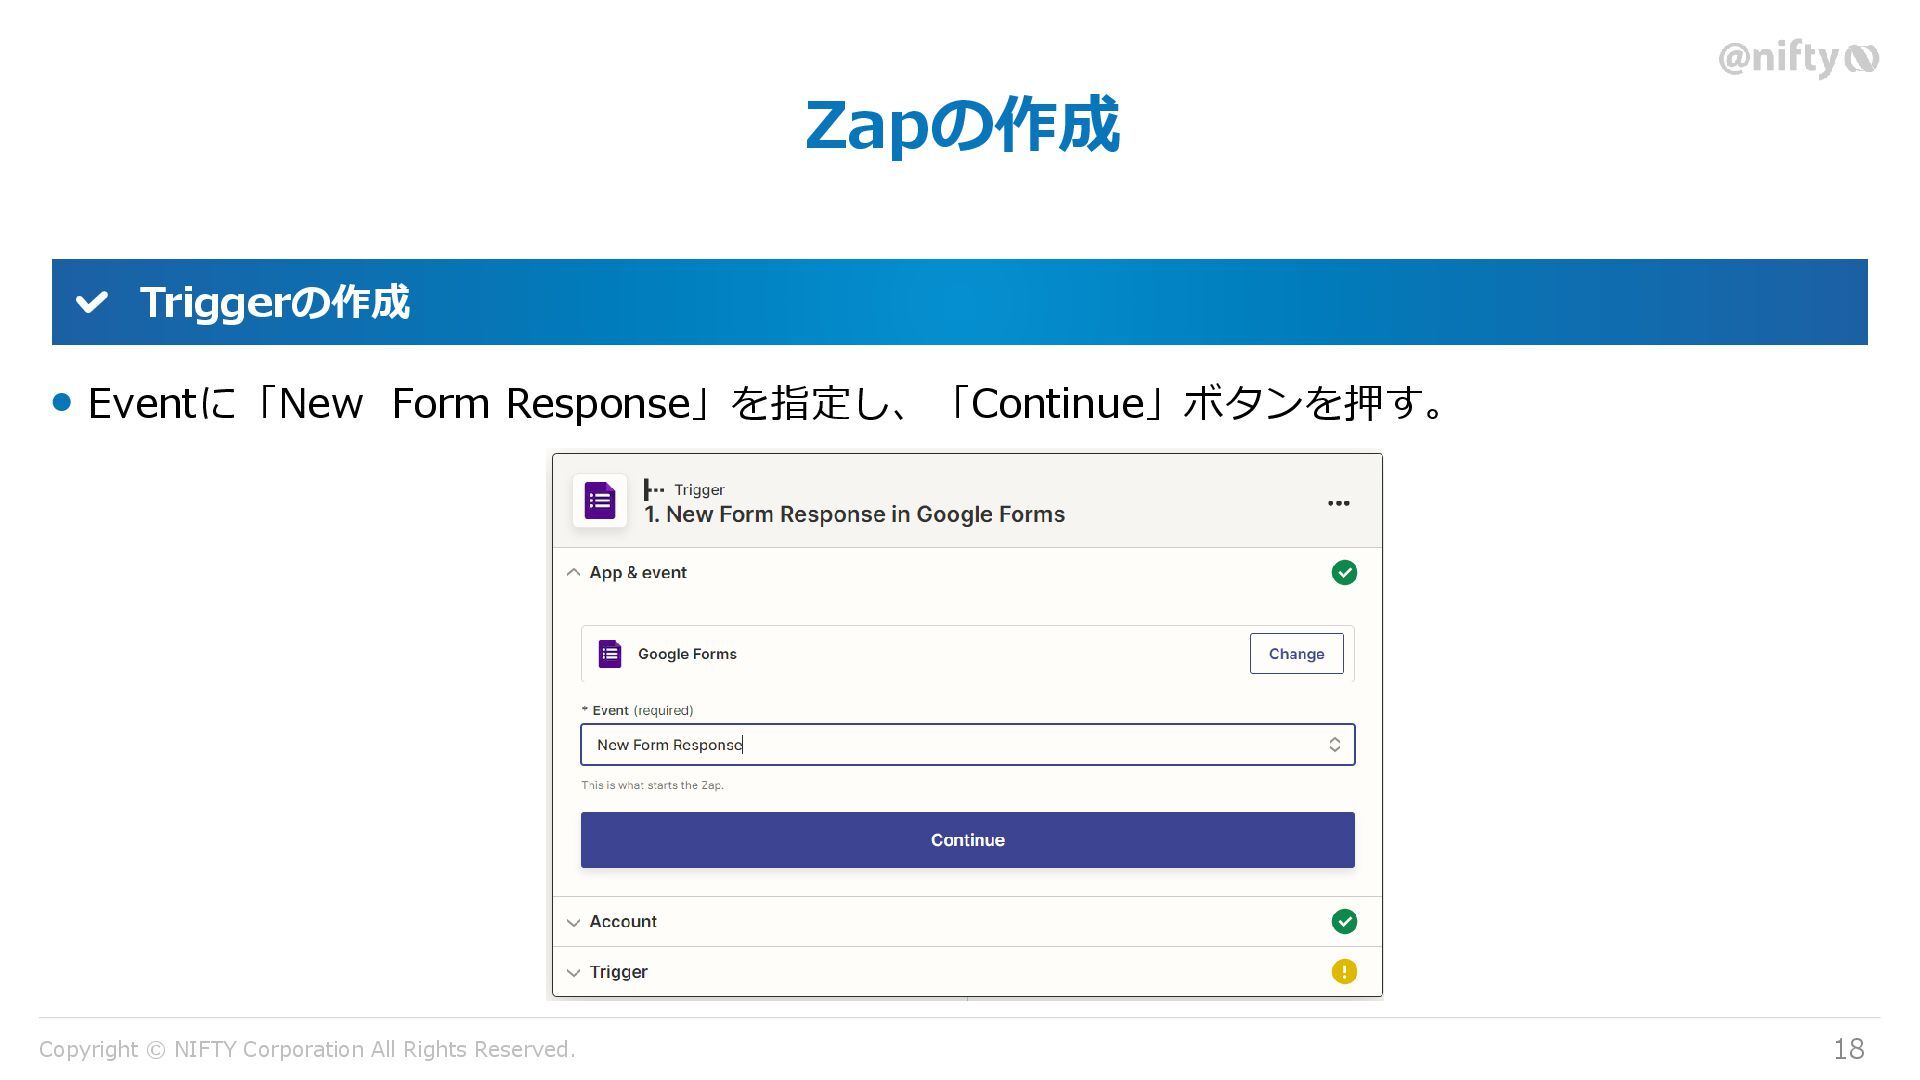Click the Account section label

(x=623, y=922)
